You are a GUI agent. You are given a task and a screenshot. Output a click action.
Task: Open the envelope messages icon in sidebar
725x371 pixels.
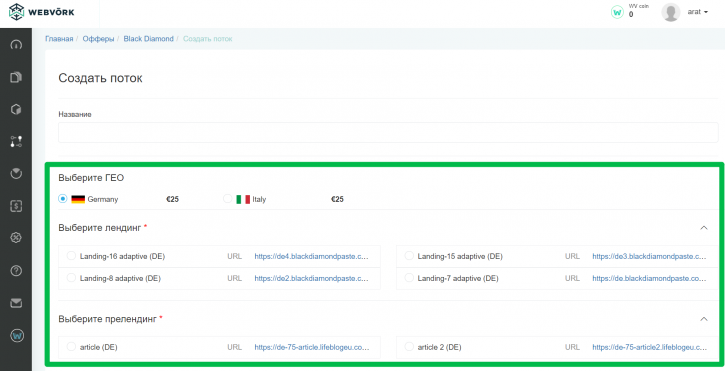[x=16, y=303]
